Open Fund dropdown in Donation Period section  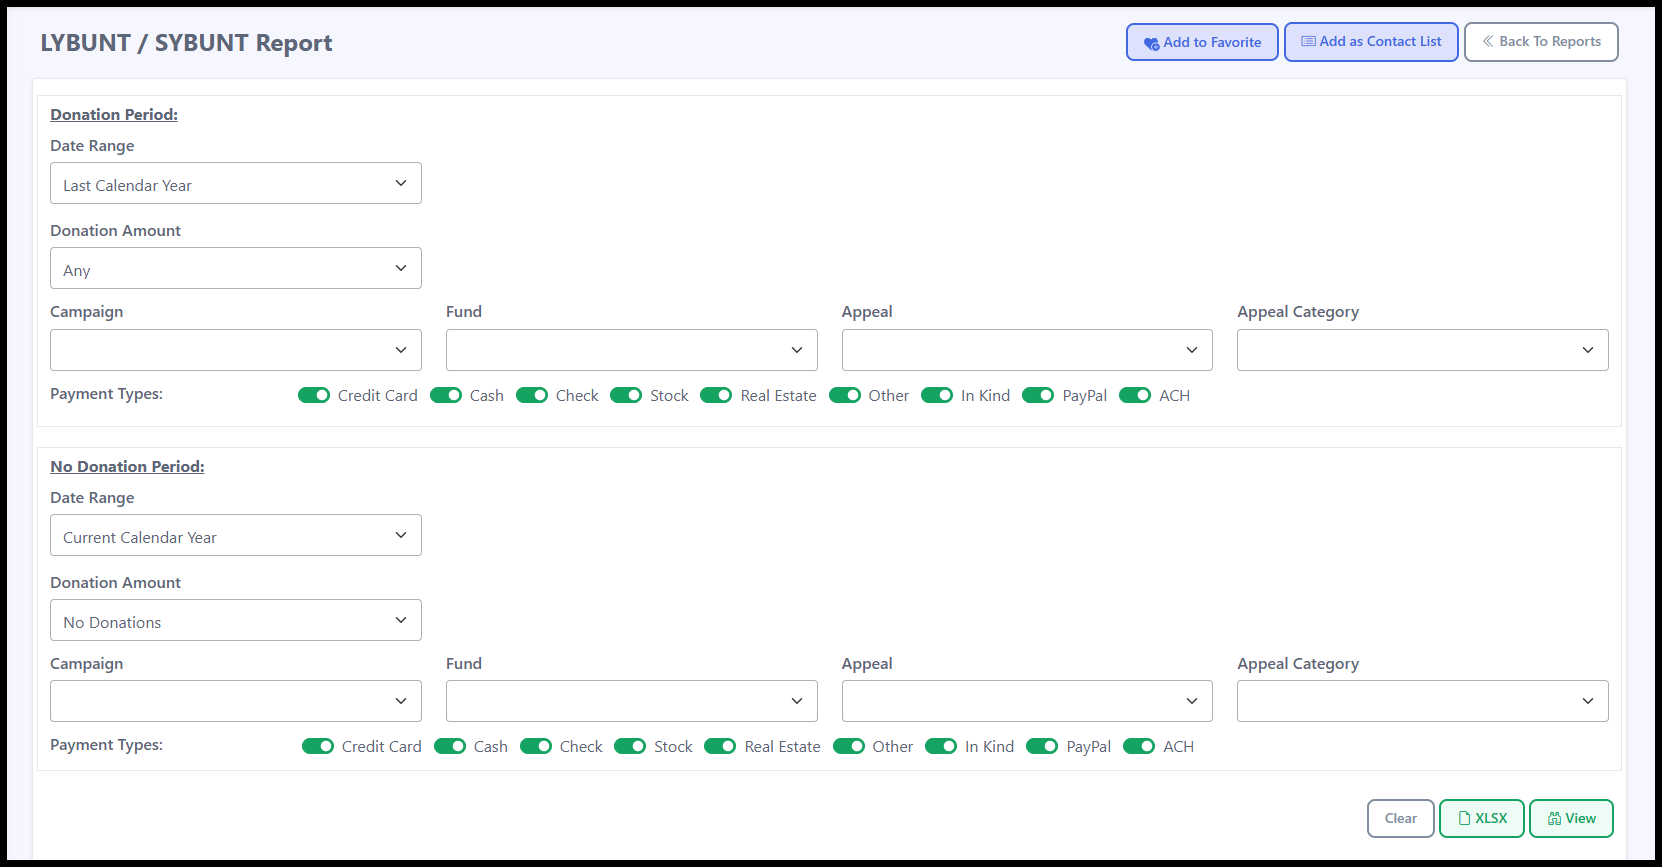pos(632,350)
